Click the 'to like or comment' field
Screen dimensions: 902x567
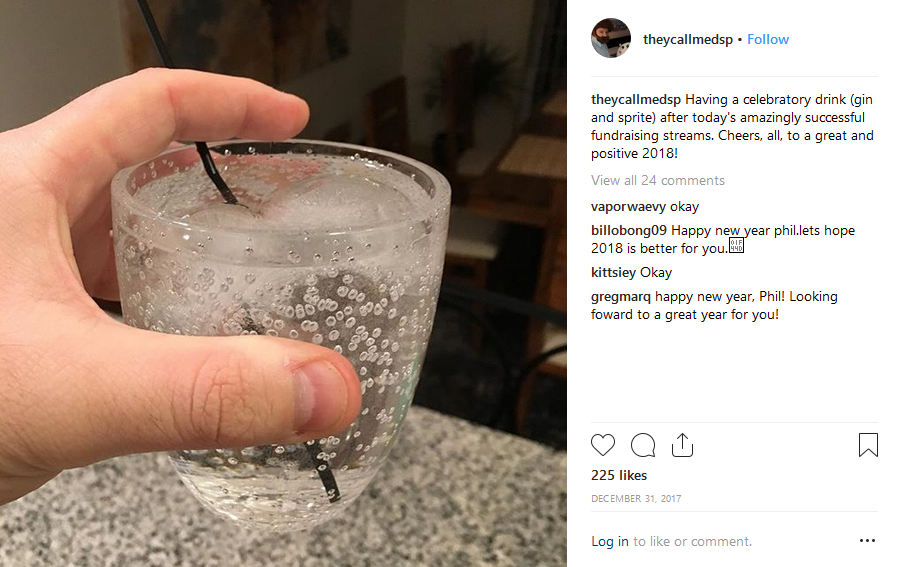coord(693,541)
